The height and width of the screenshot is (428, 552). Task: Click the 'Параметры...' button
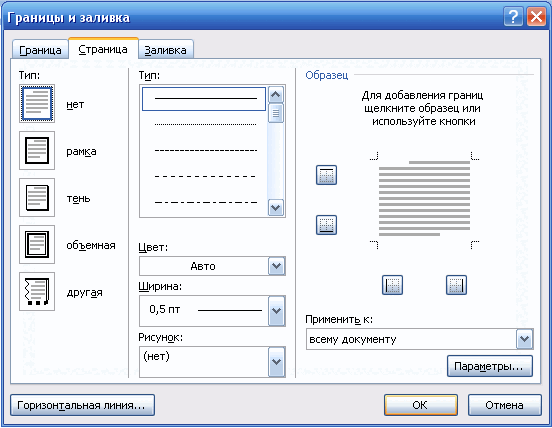click(490, 366)
